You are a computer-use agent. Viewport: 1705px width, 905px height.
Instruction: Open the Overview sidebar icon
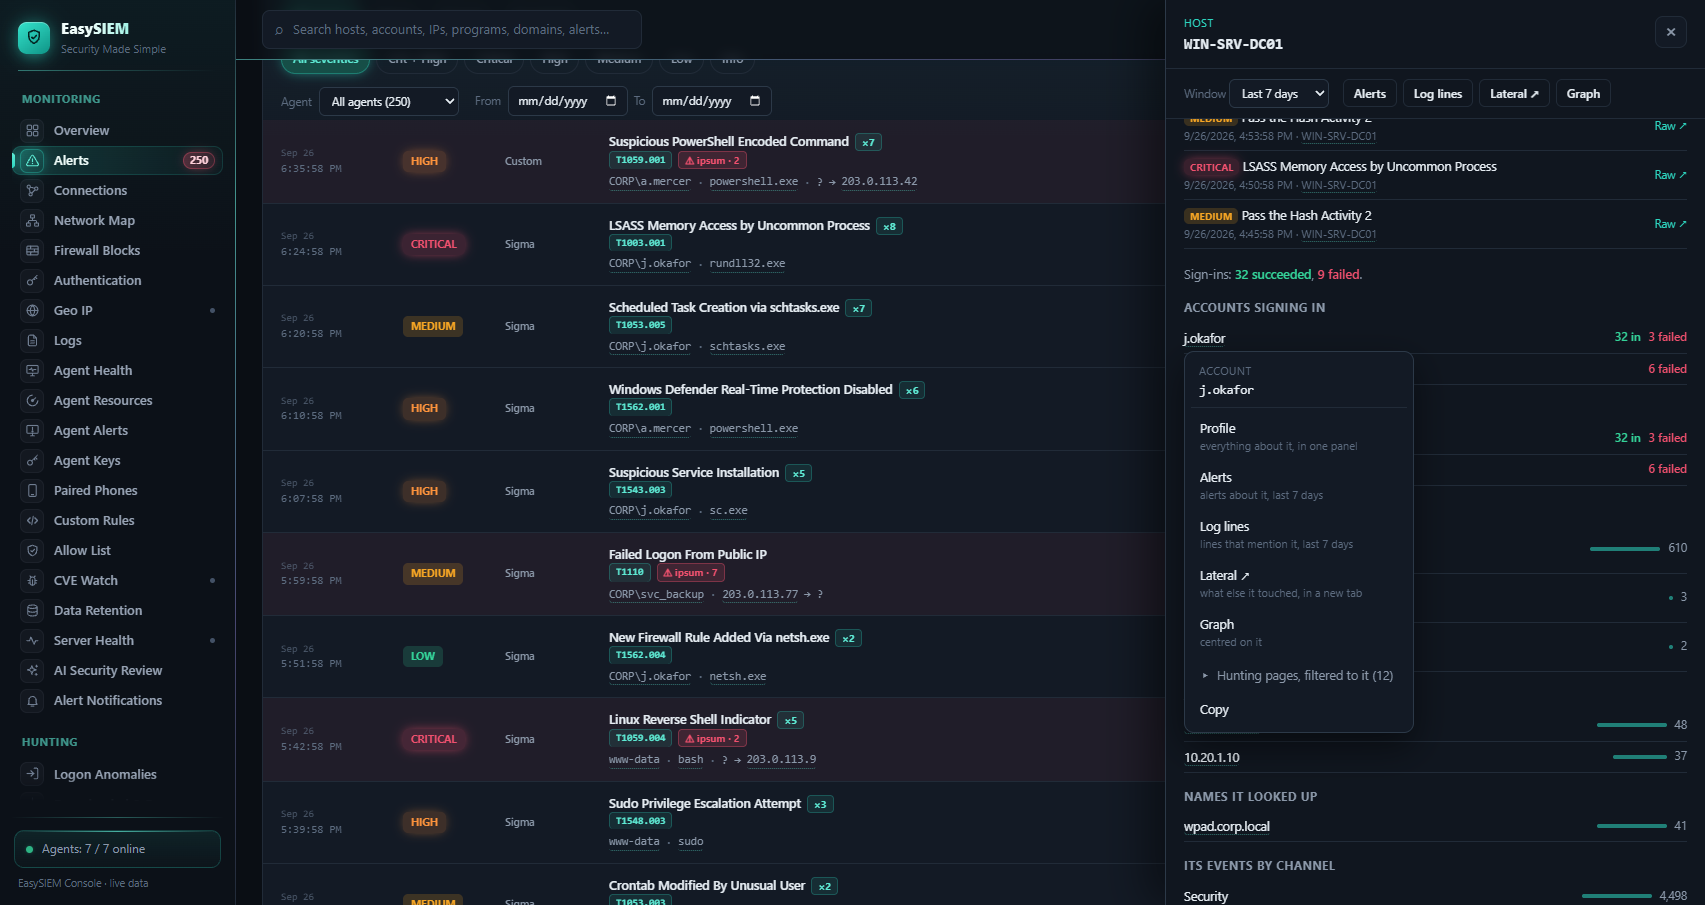click(x=33, y=131)
